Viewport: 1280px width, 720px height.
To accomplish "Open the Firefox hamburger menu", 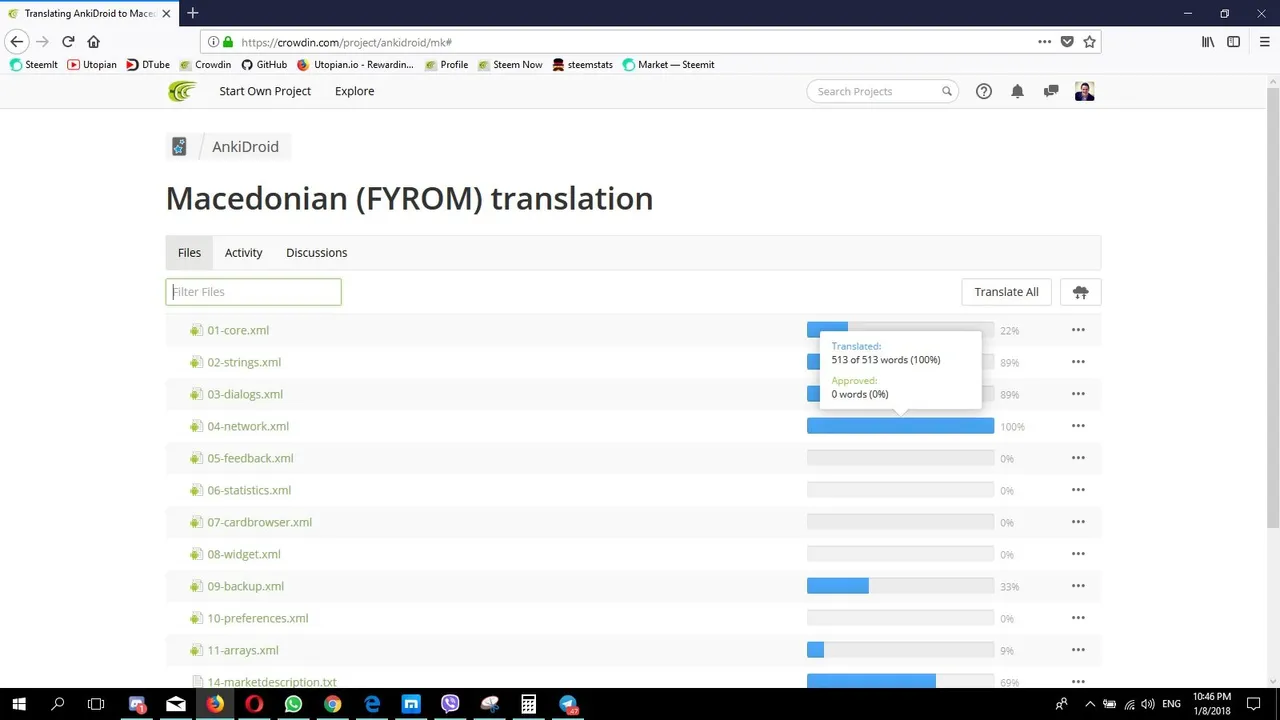I will coord(1264,42).
